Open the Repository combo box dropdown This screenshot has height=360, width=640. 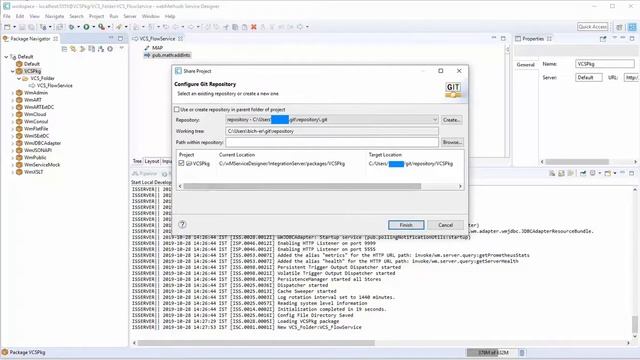tap(435, 120)
